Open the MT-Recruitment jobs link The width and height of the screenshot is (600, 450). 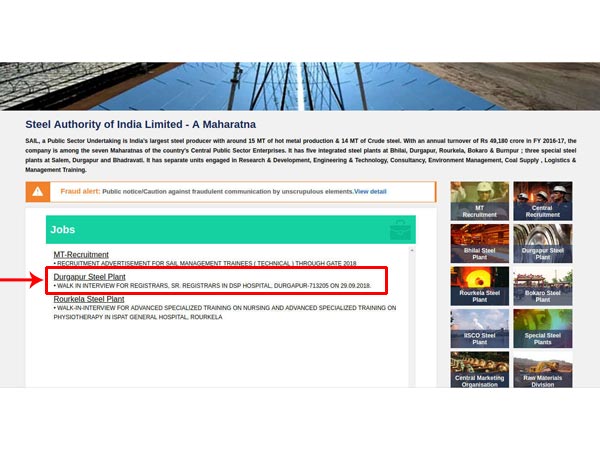pyautogui.click(x=81, y=254)
